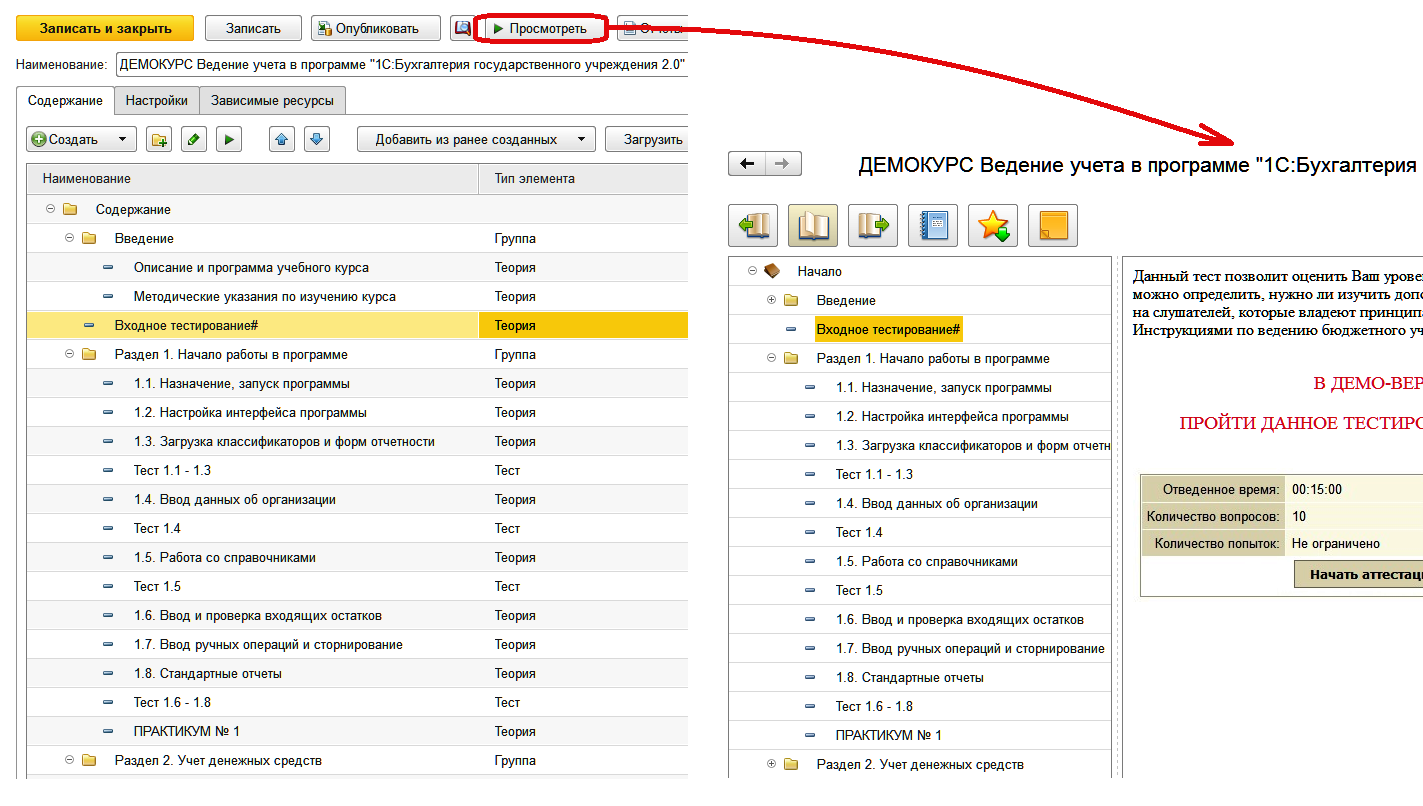Viewport: 1423px width, 806px height.
Task: Expand Раздел 2 in the viewer tree
Action: tap(771, 764)
